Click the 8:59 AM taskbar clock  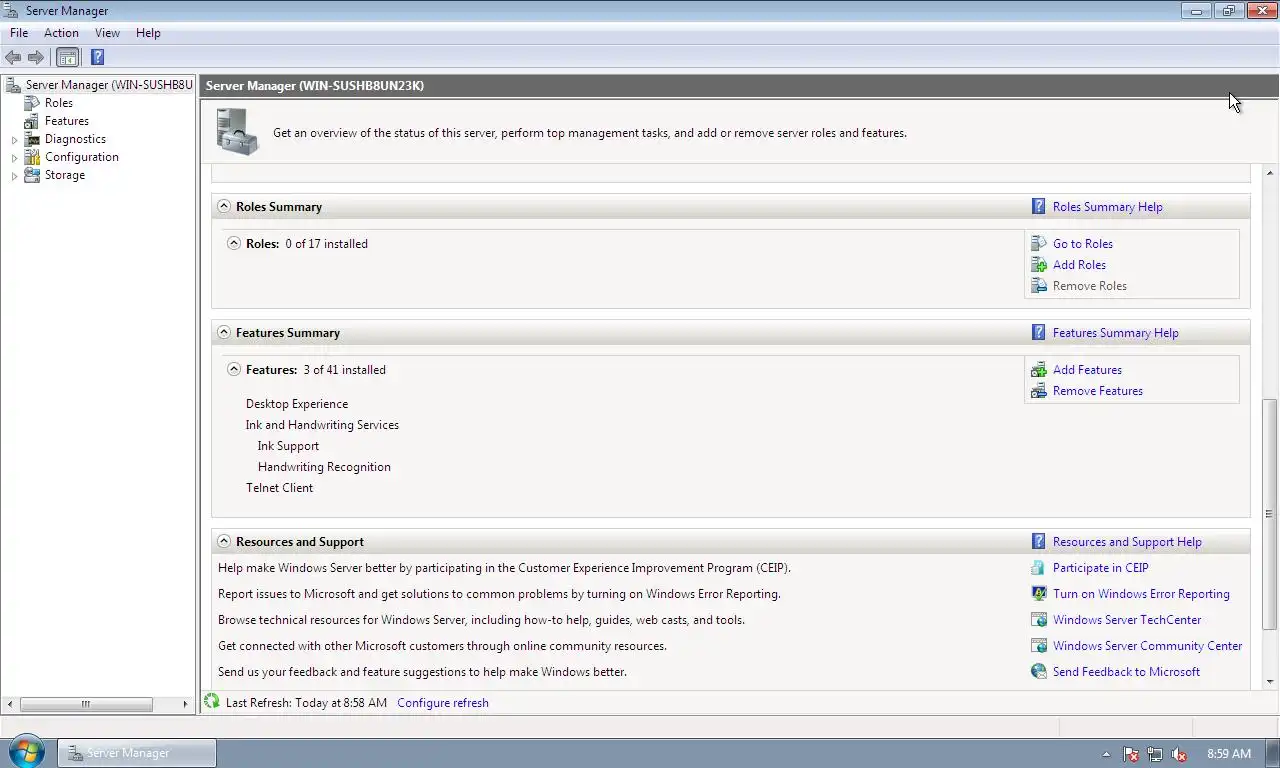point(1229,754)
